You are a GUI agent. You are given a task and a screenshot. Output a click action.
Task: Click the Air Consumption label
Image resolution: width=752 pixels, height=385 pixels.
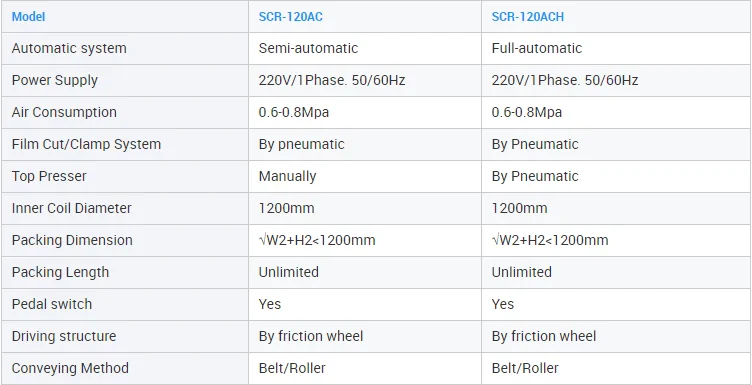[x=64, y=112]
